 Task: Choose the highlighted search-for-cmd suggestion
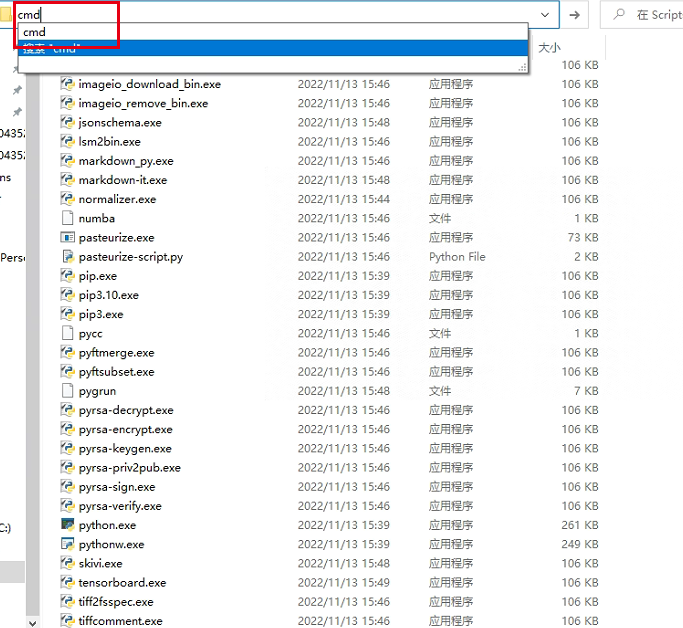pyautogui.click(x=273, y=48)
